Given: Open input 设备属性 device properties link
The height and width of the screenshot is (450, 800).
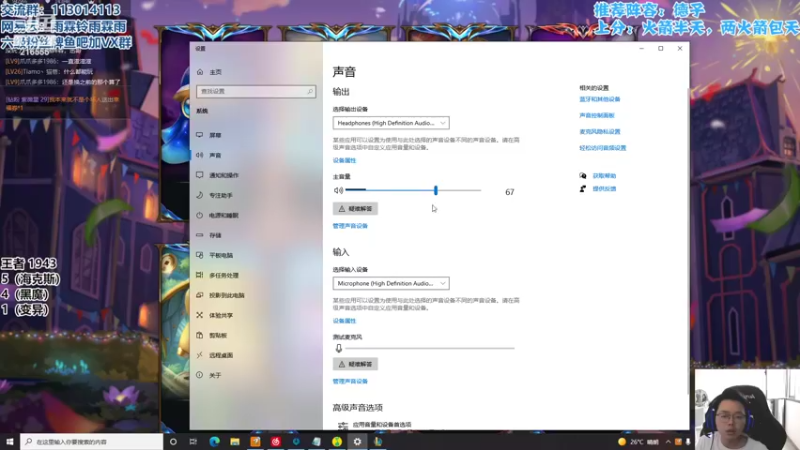Looking at the screenshot, I should tap(344, 321).
